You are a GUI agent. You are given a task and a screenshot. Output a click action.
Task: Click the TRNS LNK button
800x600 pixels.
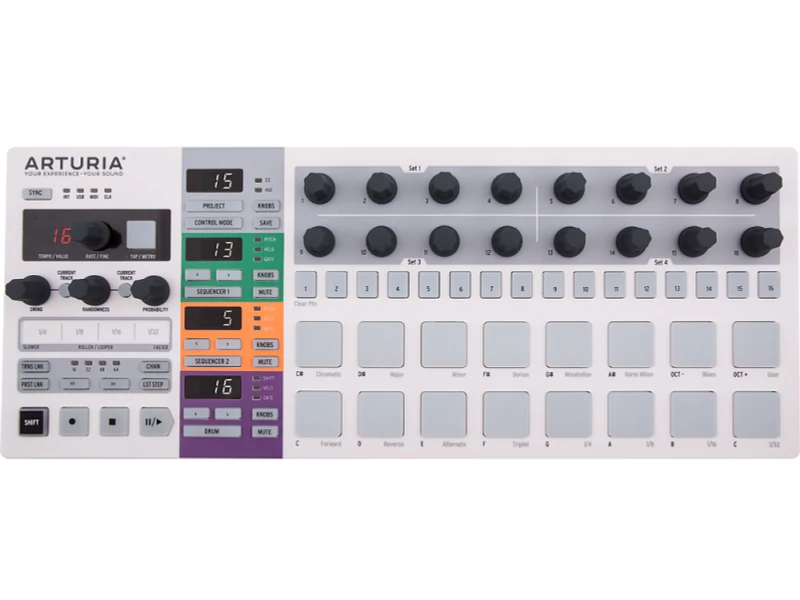pos(34,367)
